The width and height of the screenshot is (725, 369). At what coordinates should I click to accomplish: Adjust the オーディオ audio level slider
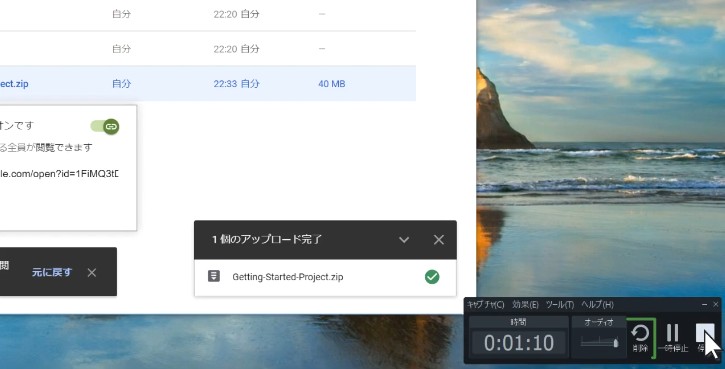(x=599, y=343)
